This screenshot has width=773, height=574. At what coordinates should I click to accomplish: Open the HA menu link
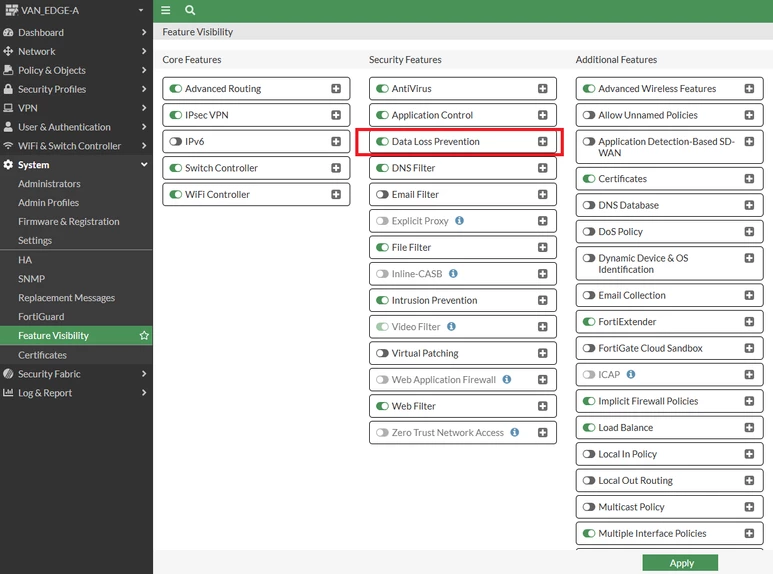tap(25, 260)
